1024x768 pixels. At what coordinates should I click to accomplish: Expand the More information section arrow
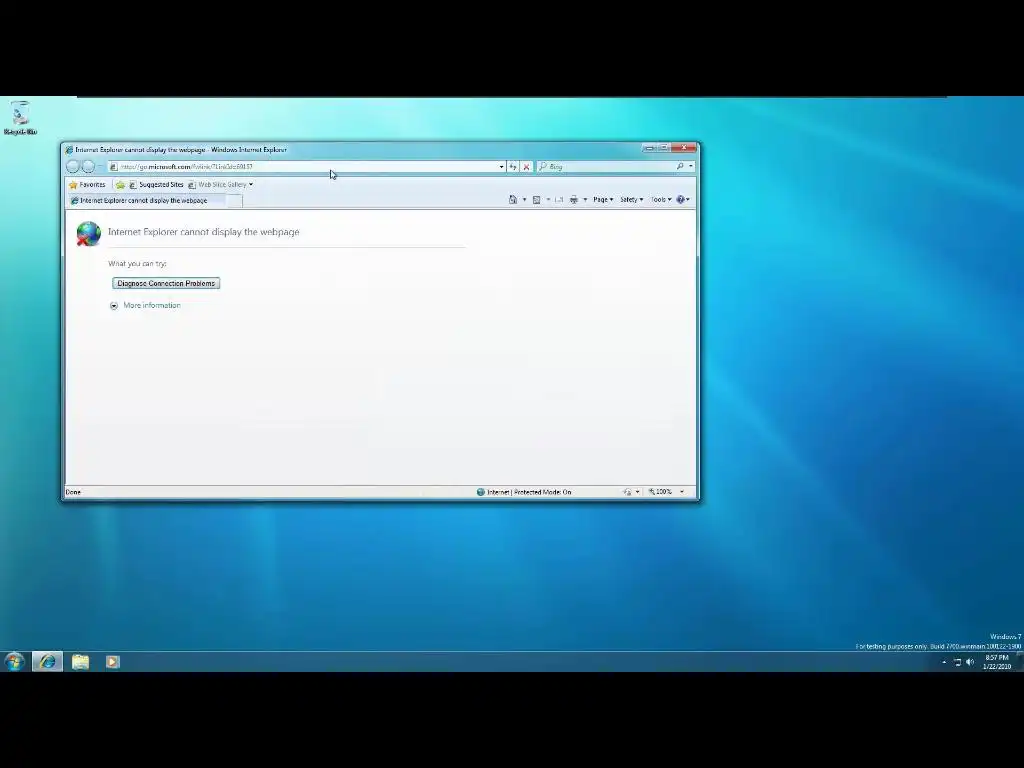114,306
